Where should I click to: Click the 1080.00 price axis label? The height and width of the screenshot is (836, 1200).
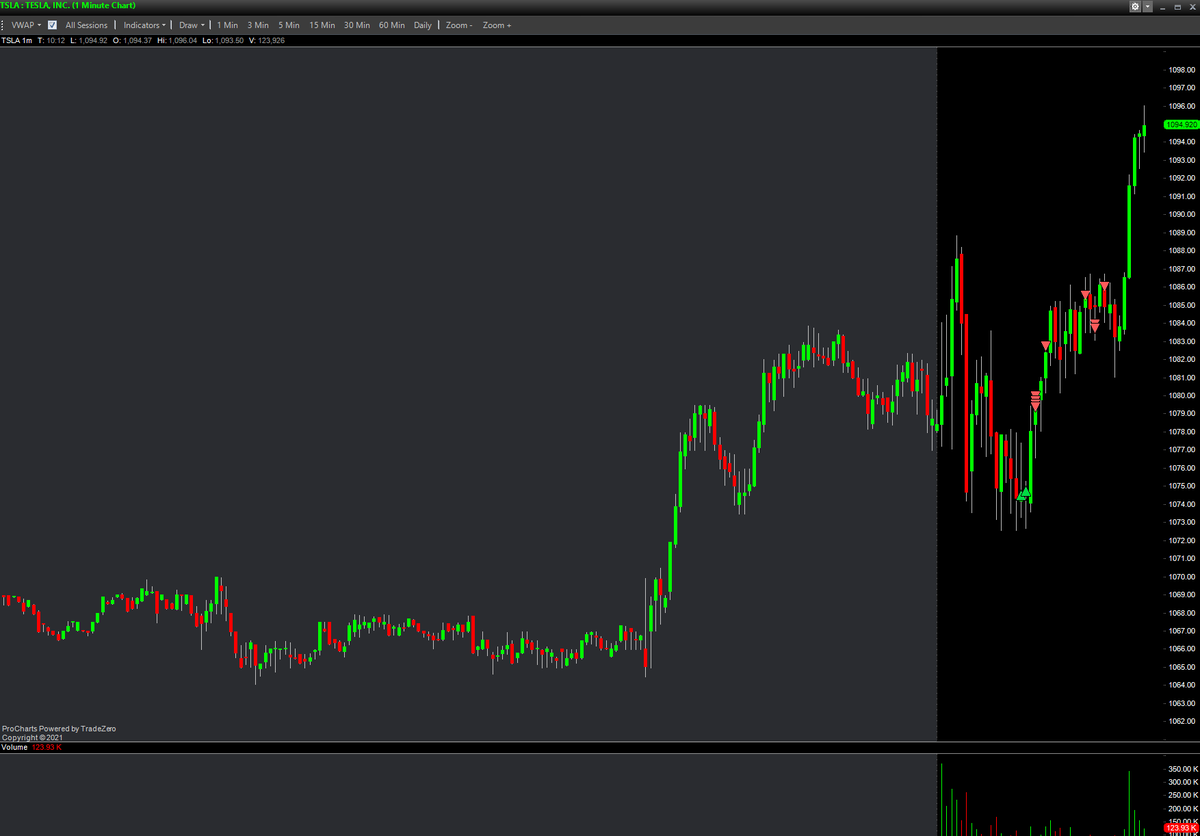(x=1183, y=395)
